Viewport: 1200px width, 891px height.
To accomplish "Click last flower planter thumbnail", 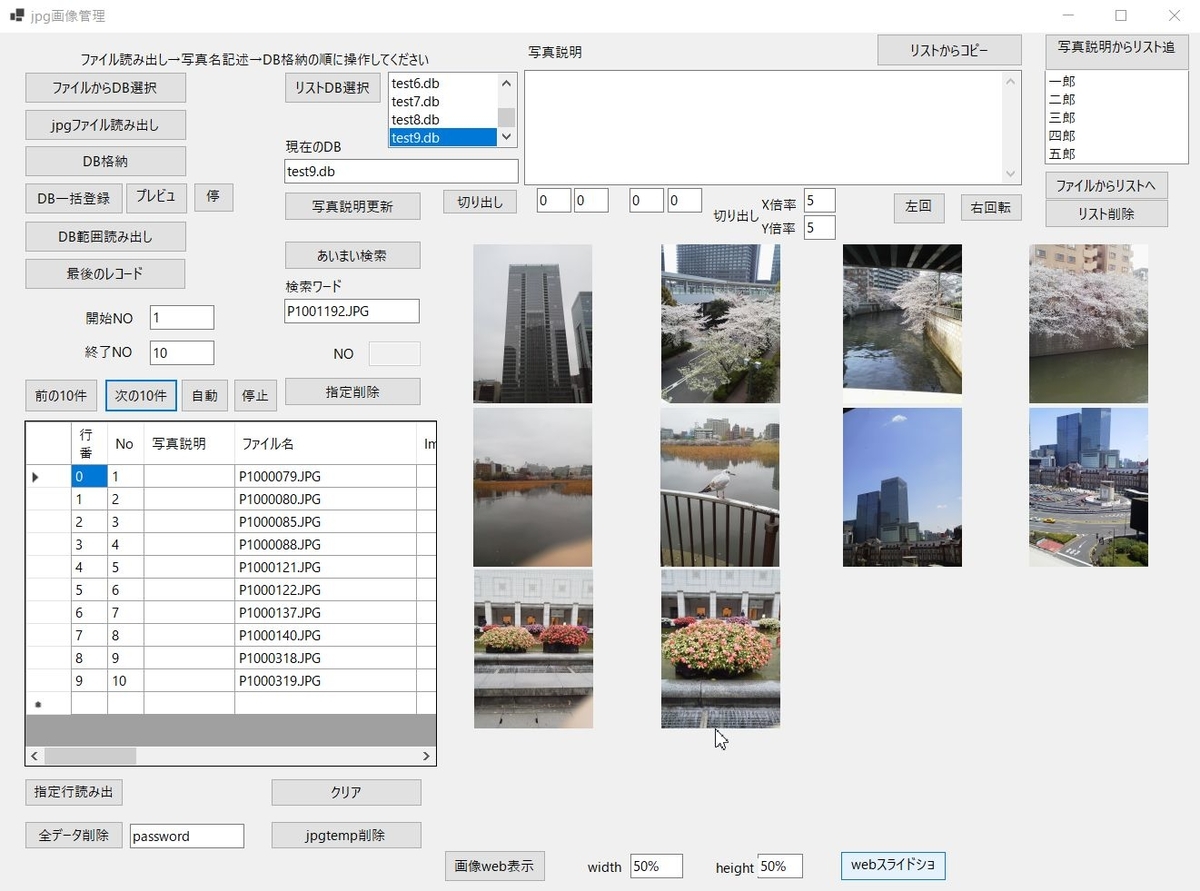I will [x=720, y=649].
